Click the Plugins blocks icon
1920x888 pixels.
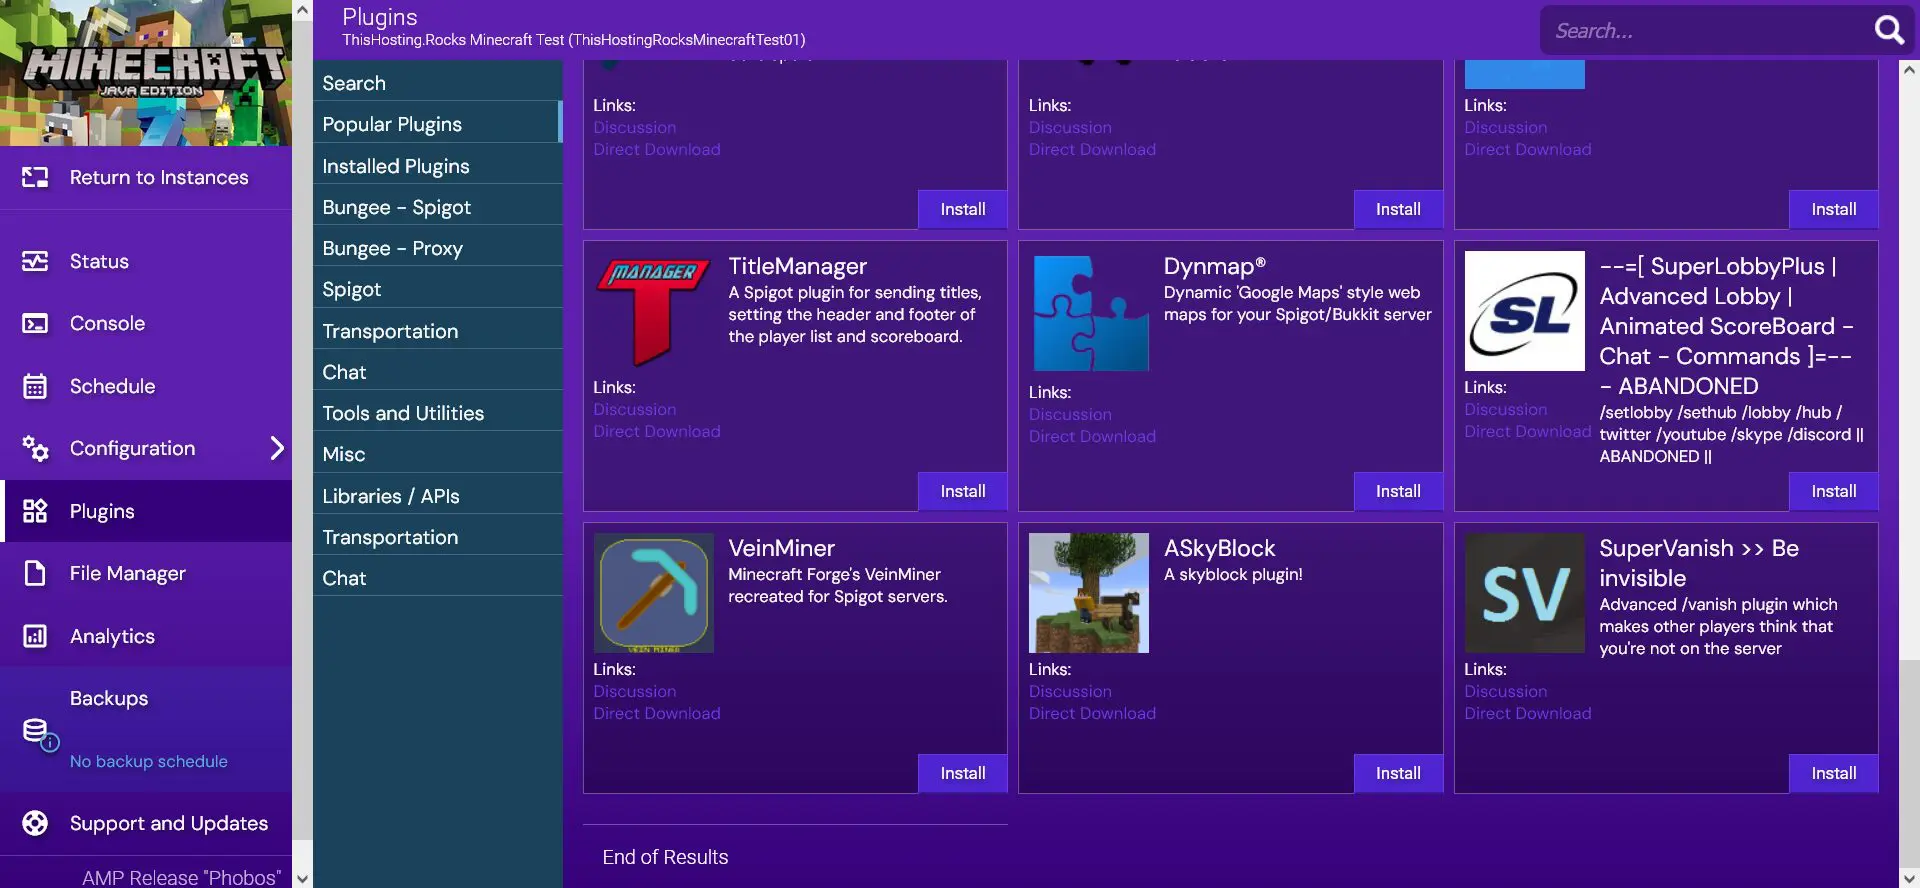click(x=35, y=511)
